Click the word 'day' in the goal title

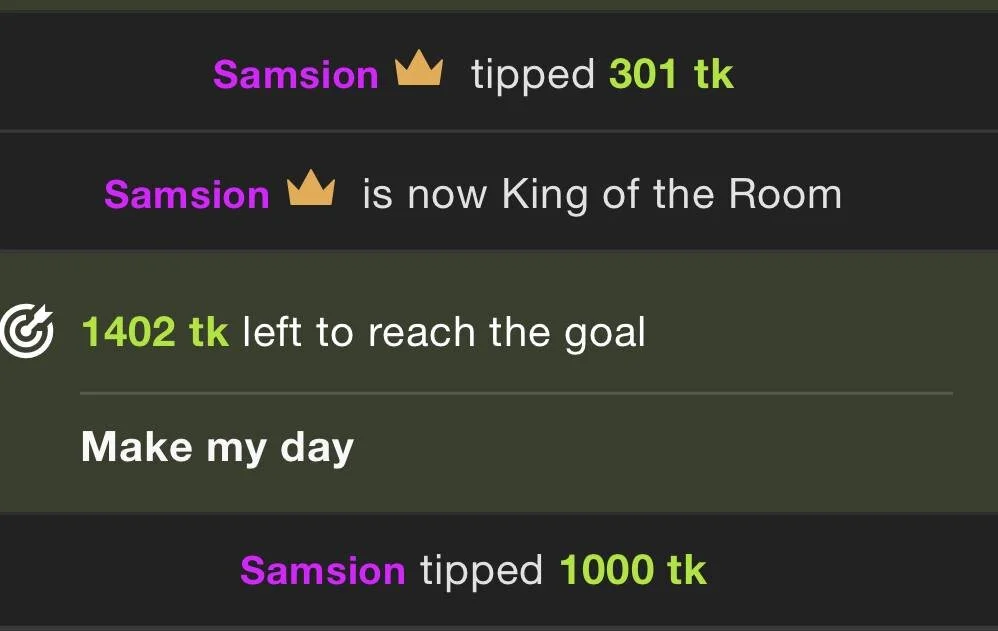click(317, 447)
